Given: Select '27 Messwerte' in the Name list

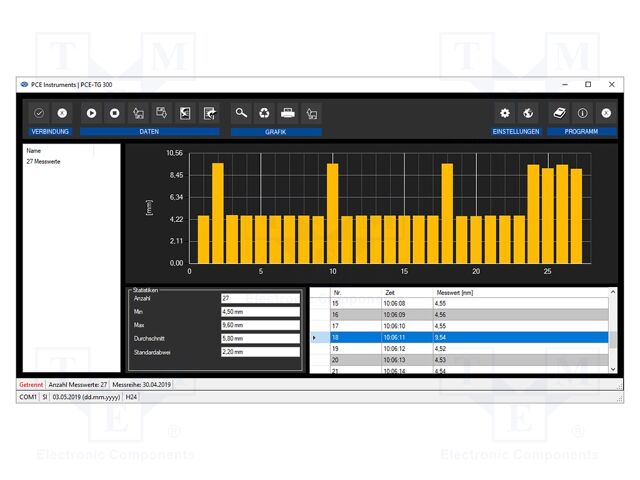Looking at the screenshot, I should (x=45, y=161).
